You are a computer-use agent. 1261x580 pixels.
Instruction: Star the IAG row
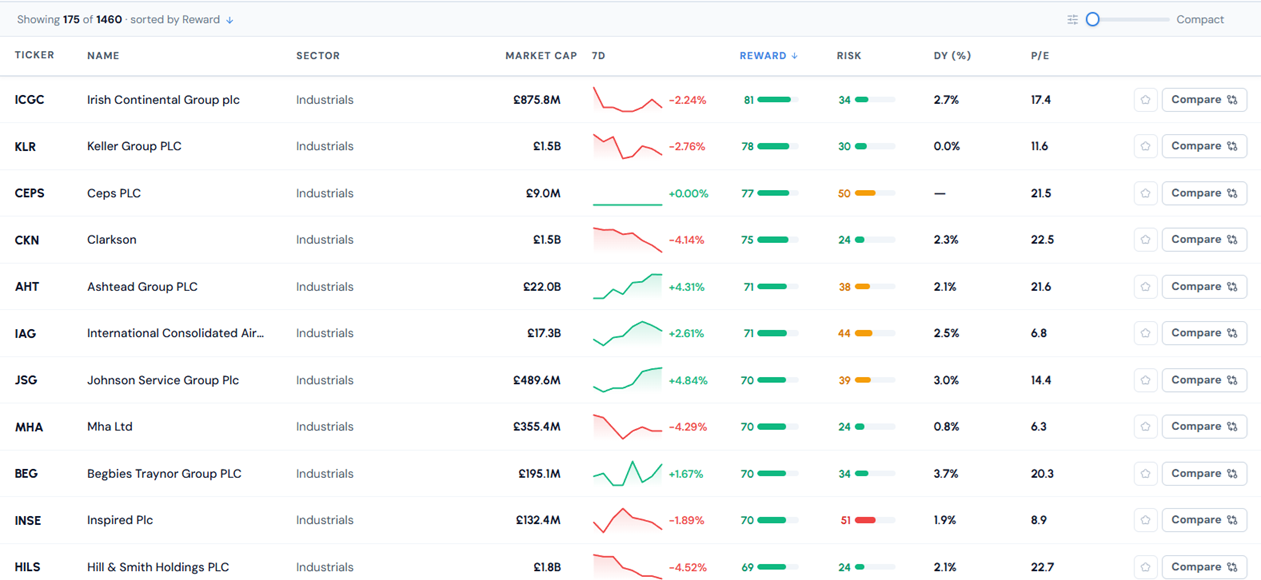pos(1145,333)
